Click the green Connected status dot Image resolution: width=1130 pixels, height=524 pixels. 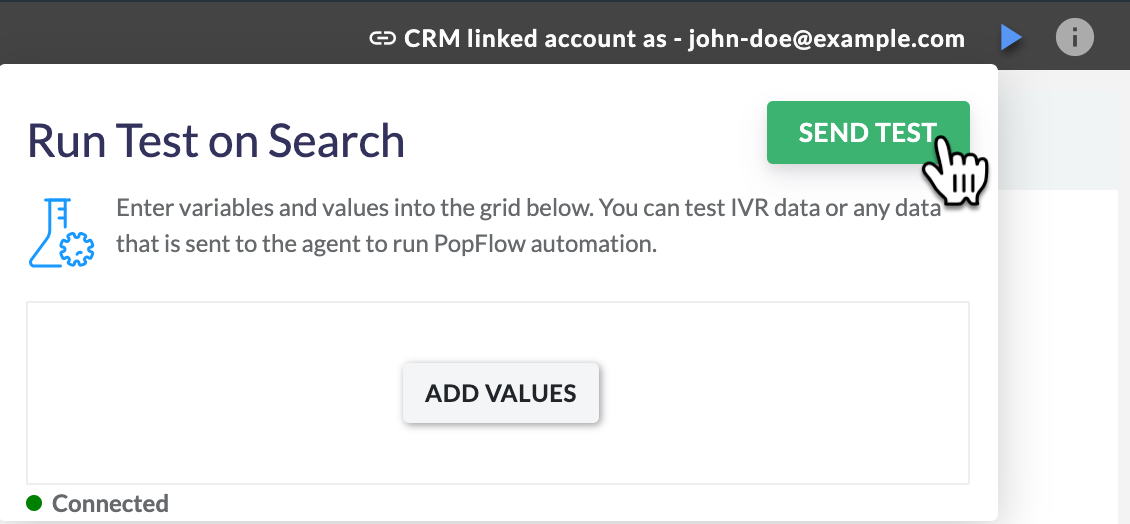(x=34, y=502)
